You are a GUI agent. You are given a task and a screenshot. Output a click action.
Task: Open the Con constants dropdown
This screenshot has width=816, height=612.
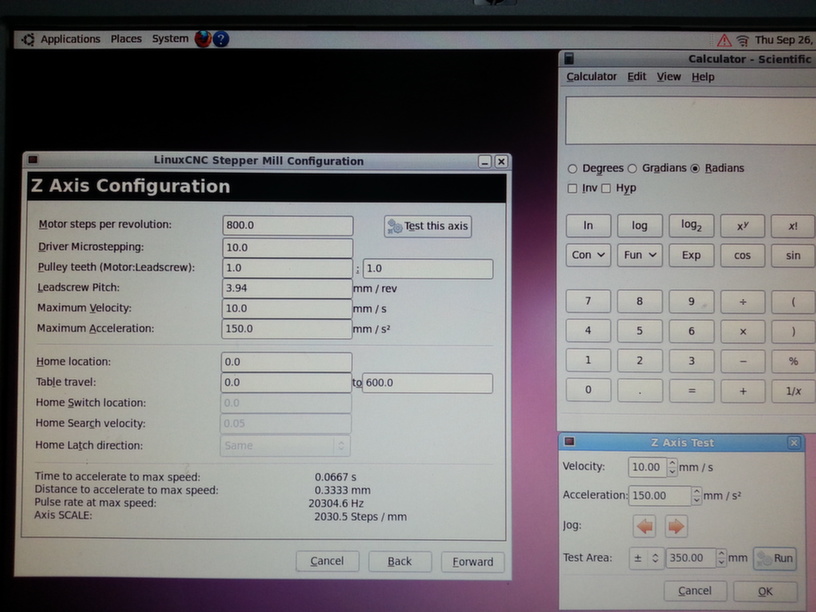tap(588, 255)
